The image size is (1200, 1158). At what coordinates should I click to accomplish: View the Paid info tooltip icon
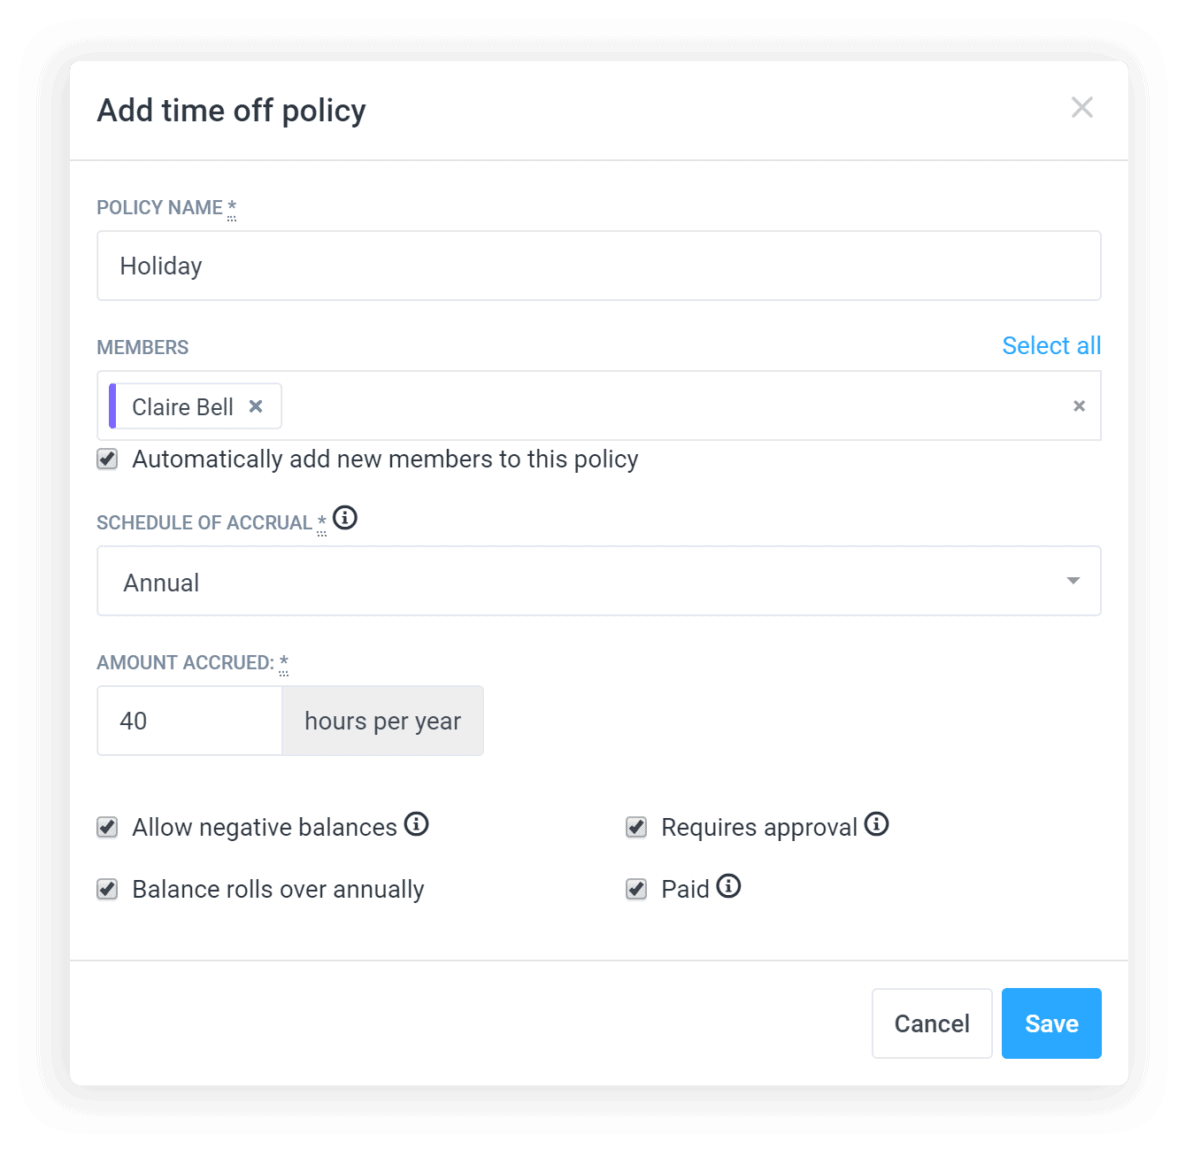[x=728, y=887]
